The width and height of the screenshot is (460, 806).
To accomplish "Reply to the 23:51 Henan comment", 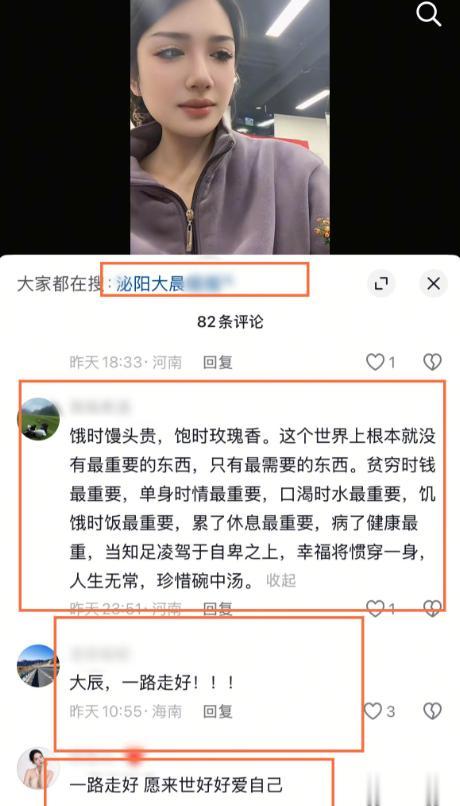I will [x=217, y=609].
